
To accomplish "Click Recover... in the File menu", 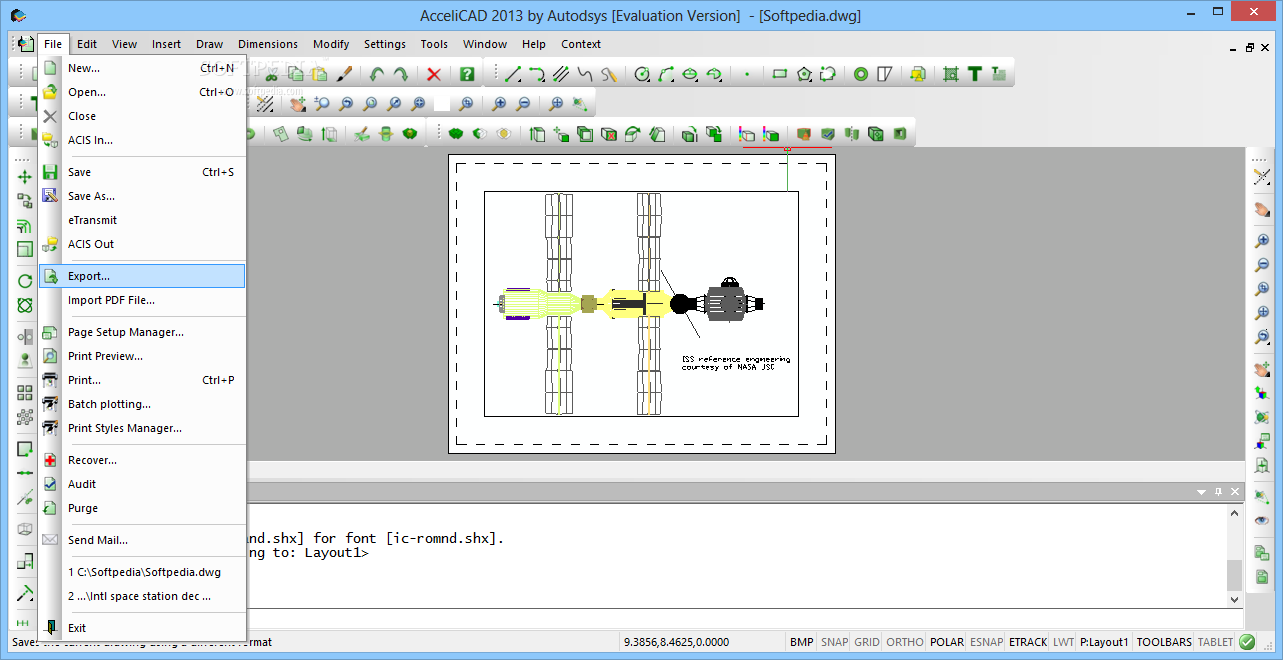I will [x=142, y=460].
